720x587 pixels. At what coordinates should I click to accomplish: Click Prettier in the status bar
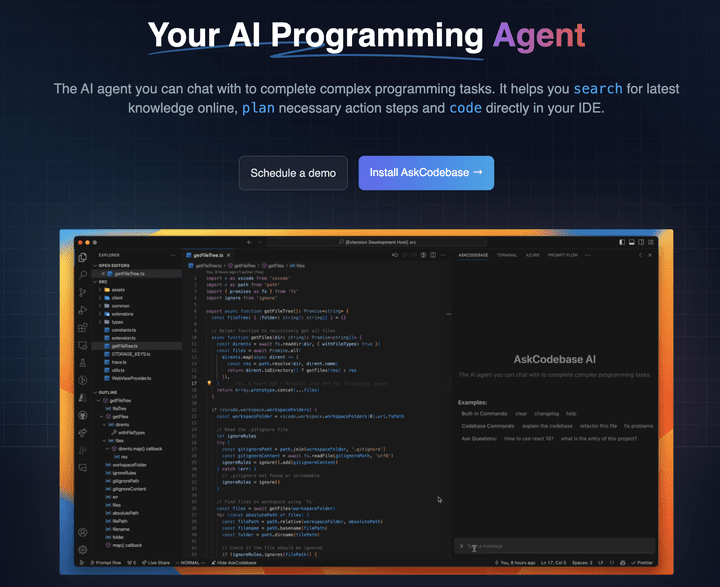[x=641, y=562]
